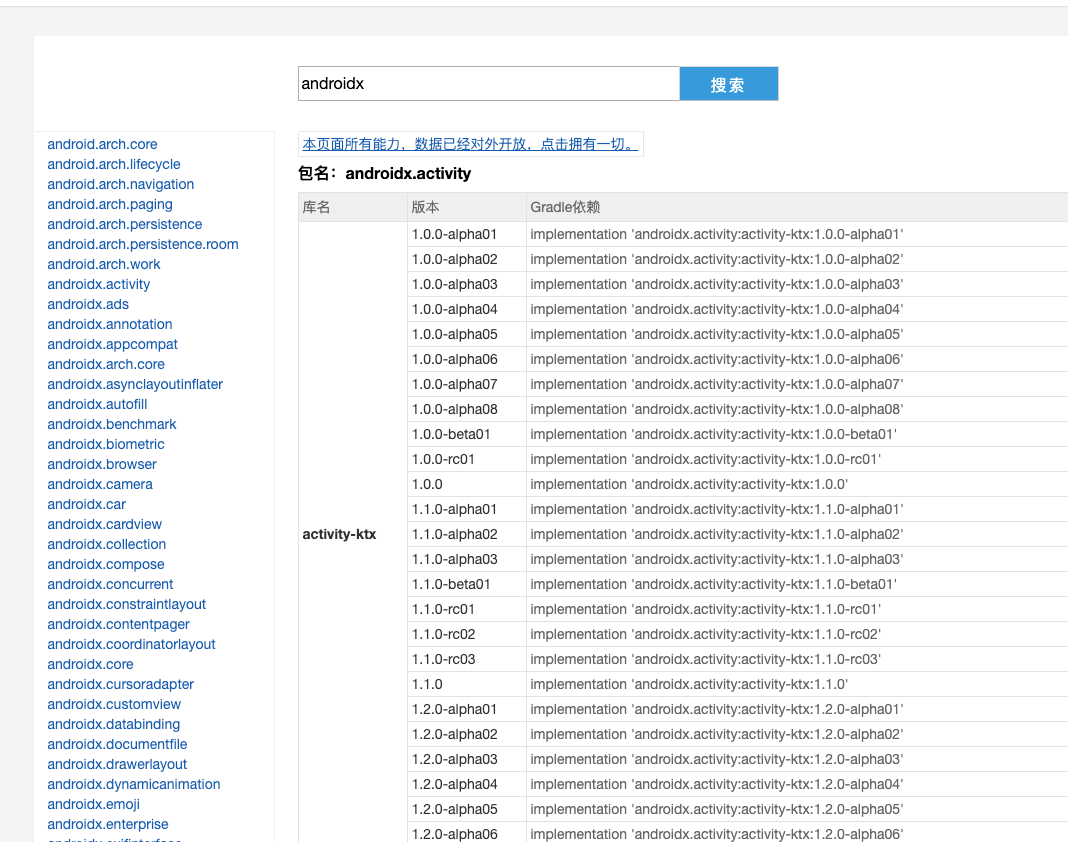Select android.arch.persistence.room link

pyautogui.click(x=143, y=244)
